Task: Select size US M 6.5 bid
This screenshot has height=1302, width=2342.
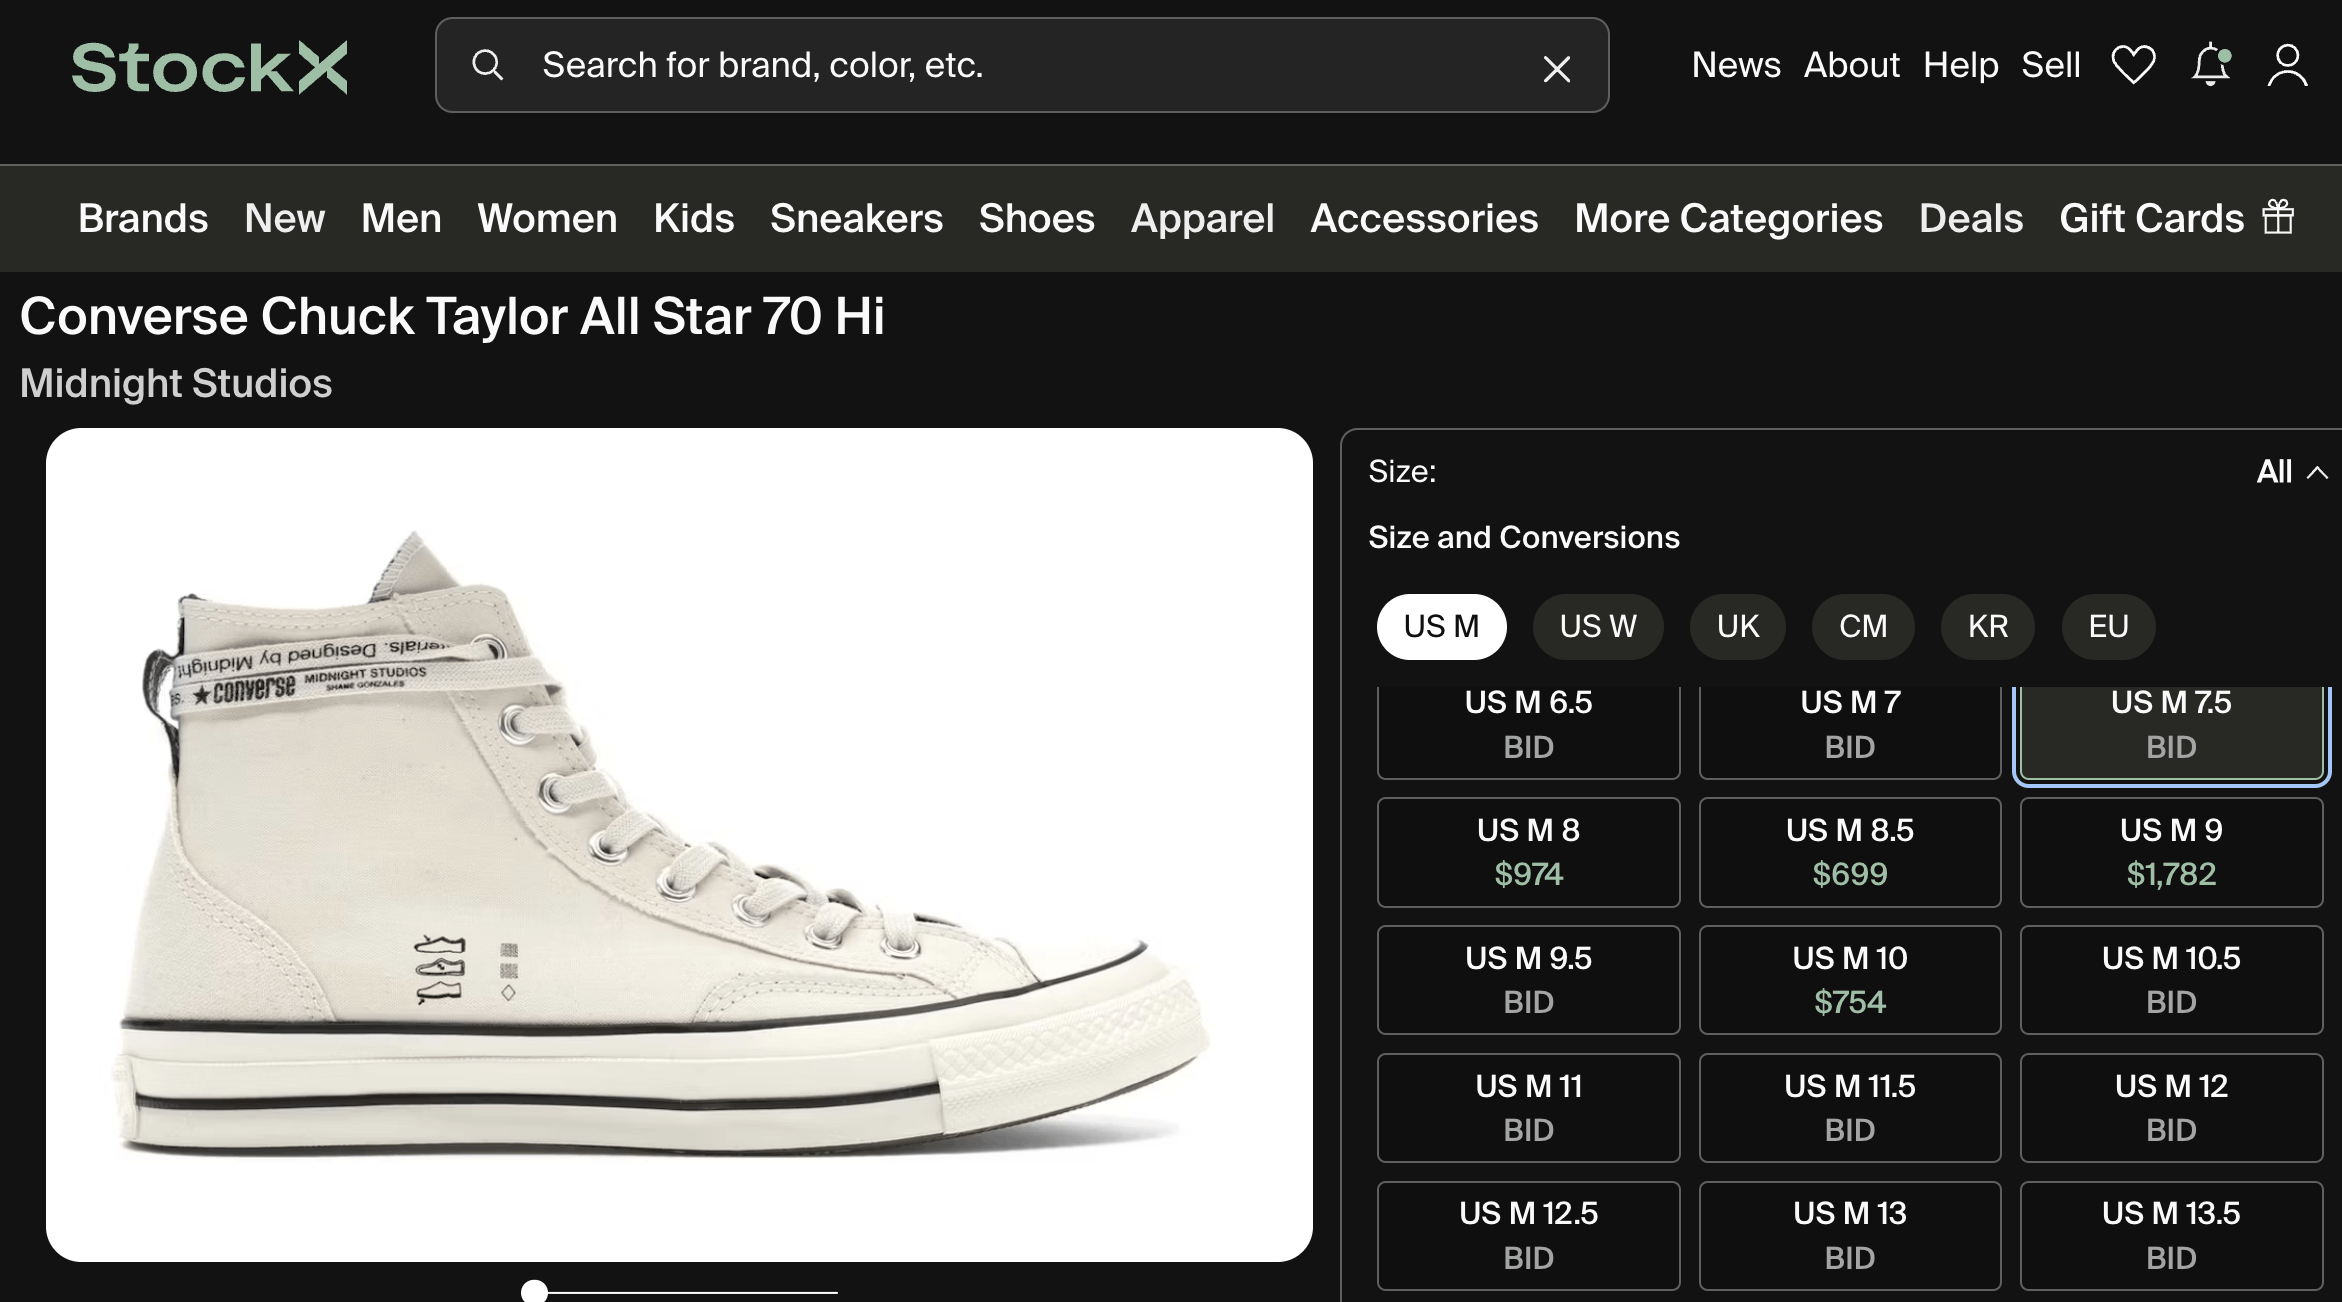Action: tap(1528, 732)
